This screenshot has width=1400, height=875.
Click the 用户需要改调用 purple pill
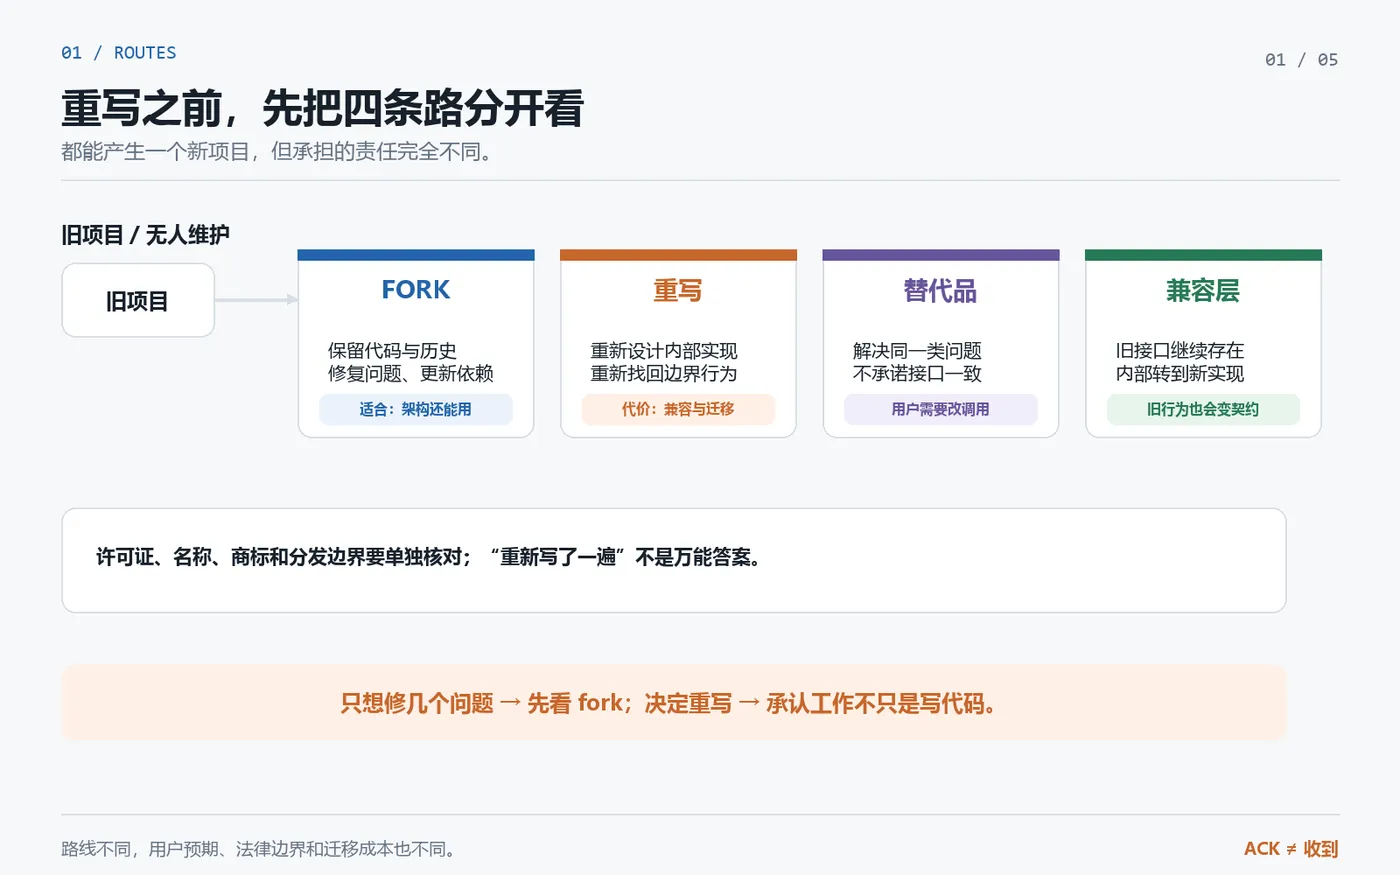940,409
